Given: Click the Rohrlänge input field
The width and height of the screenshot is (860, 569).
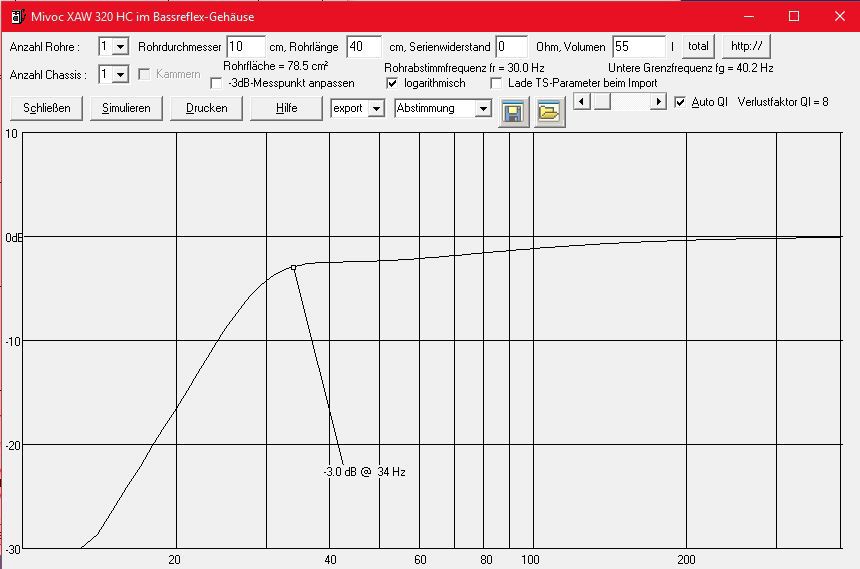Looking at the screenshot, I should (364, 47).
